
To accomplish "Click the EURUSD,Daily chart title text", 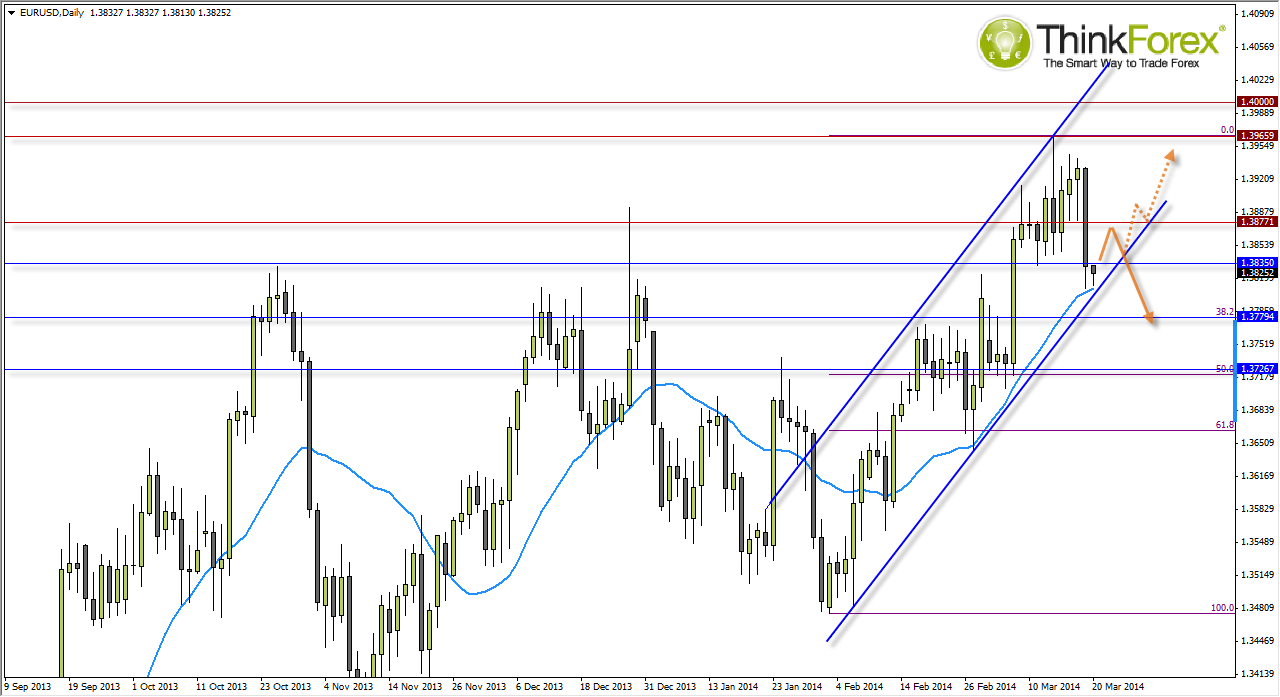I will tap(51, 12).
